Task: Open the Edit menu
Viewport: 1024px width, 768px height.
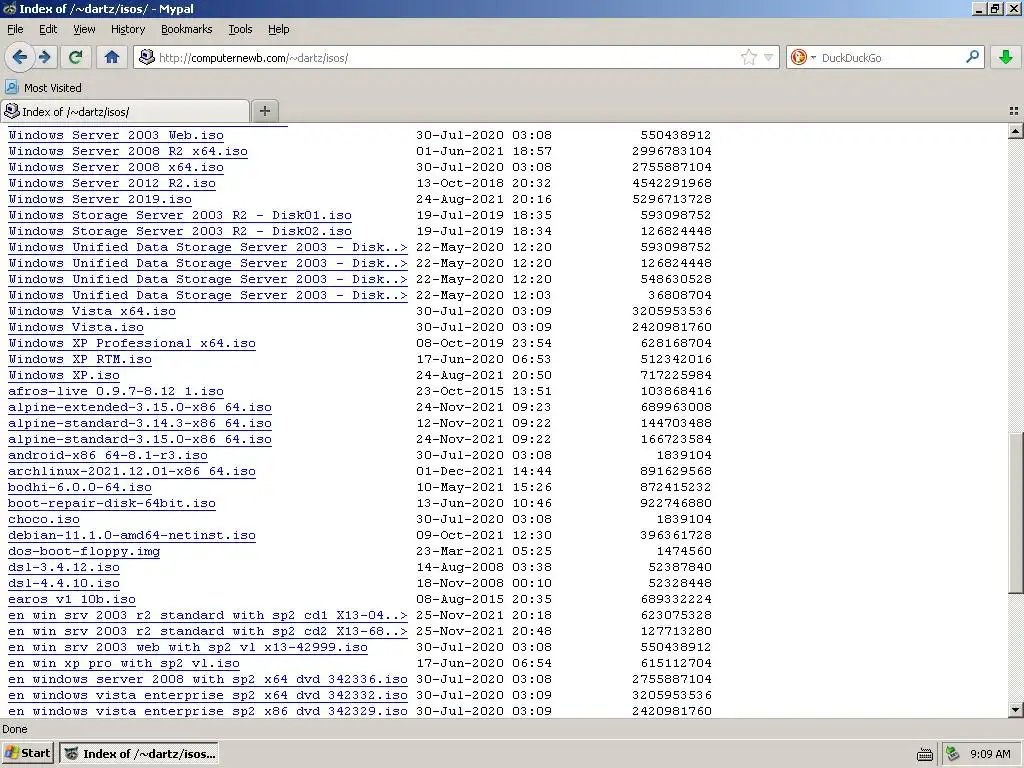Action: (48, 29)
